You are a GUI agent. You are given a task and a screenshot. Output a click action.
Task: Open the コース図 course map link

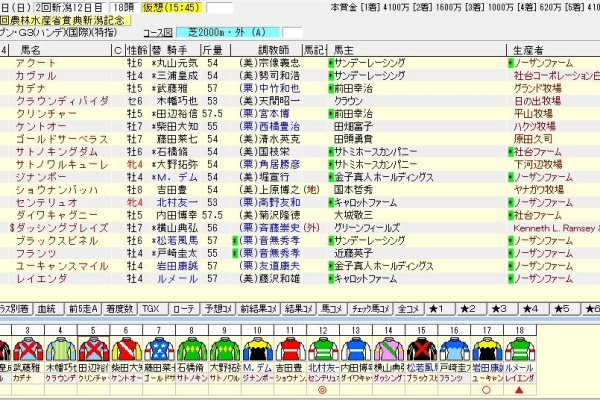158,33
